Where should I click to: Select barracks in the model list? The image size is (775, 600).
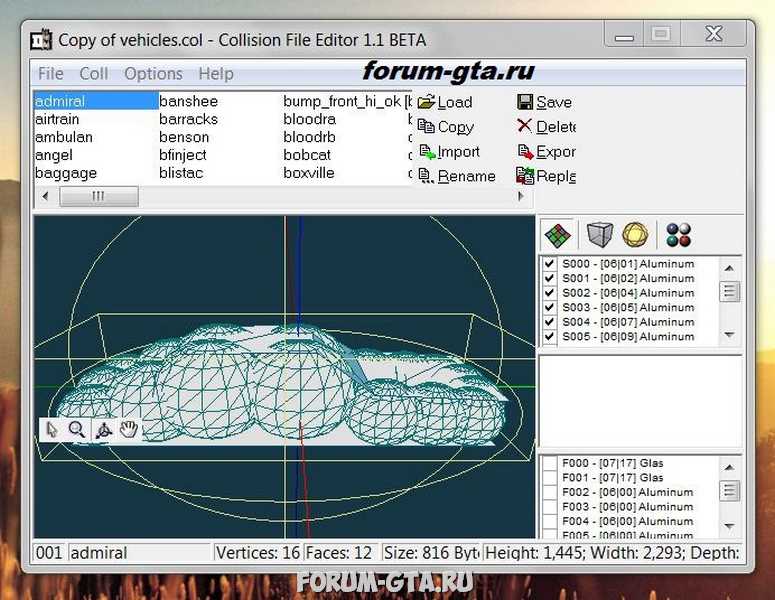(x=189, y=120)
